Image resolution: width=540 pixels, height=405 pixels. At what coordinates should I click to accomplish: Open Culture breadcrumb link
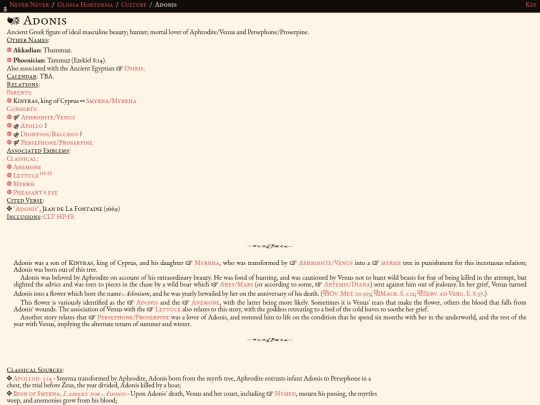coord(134,4)
